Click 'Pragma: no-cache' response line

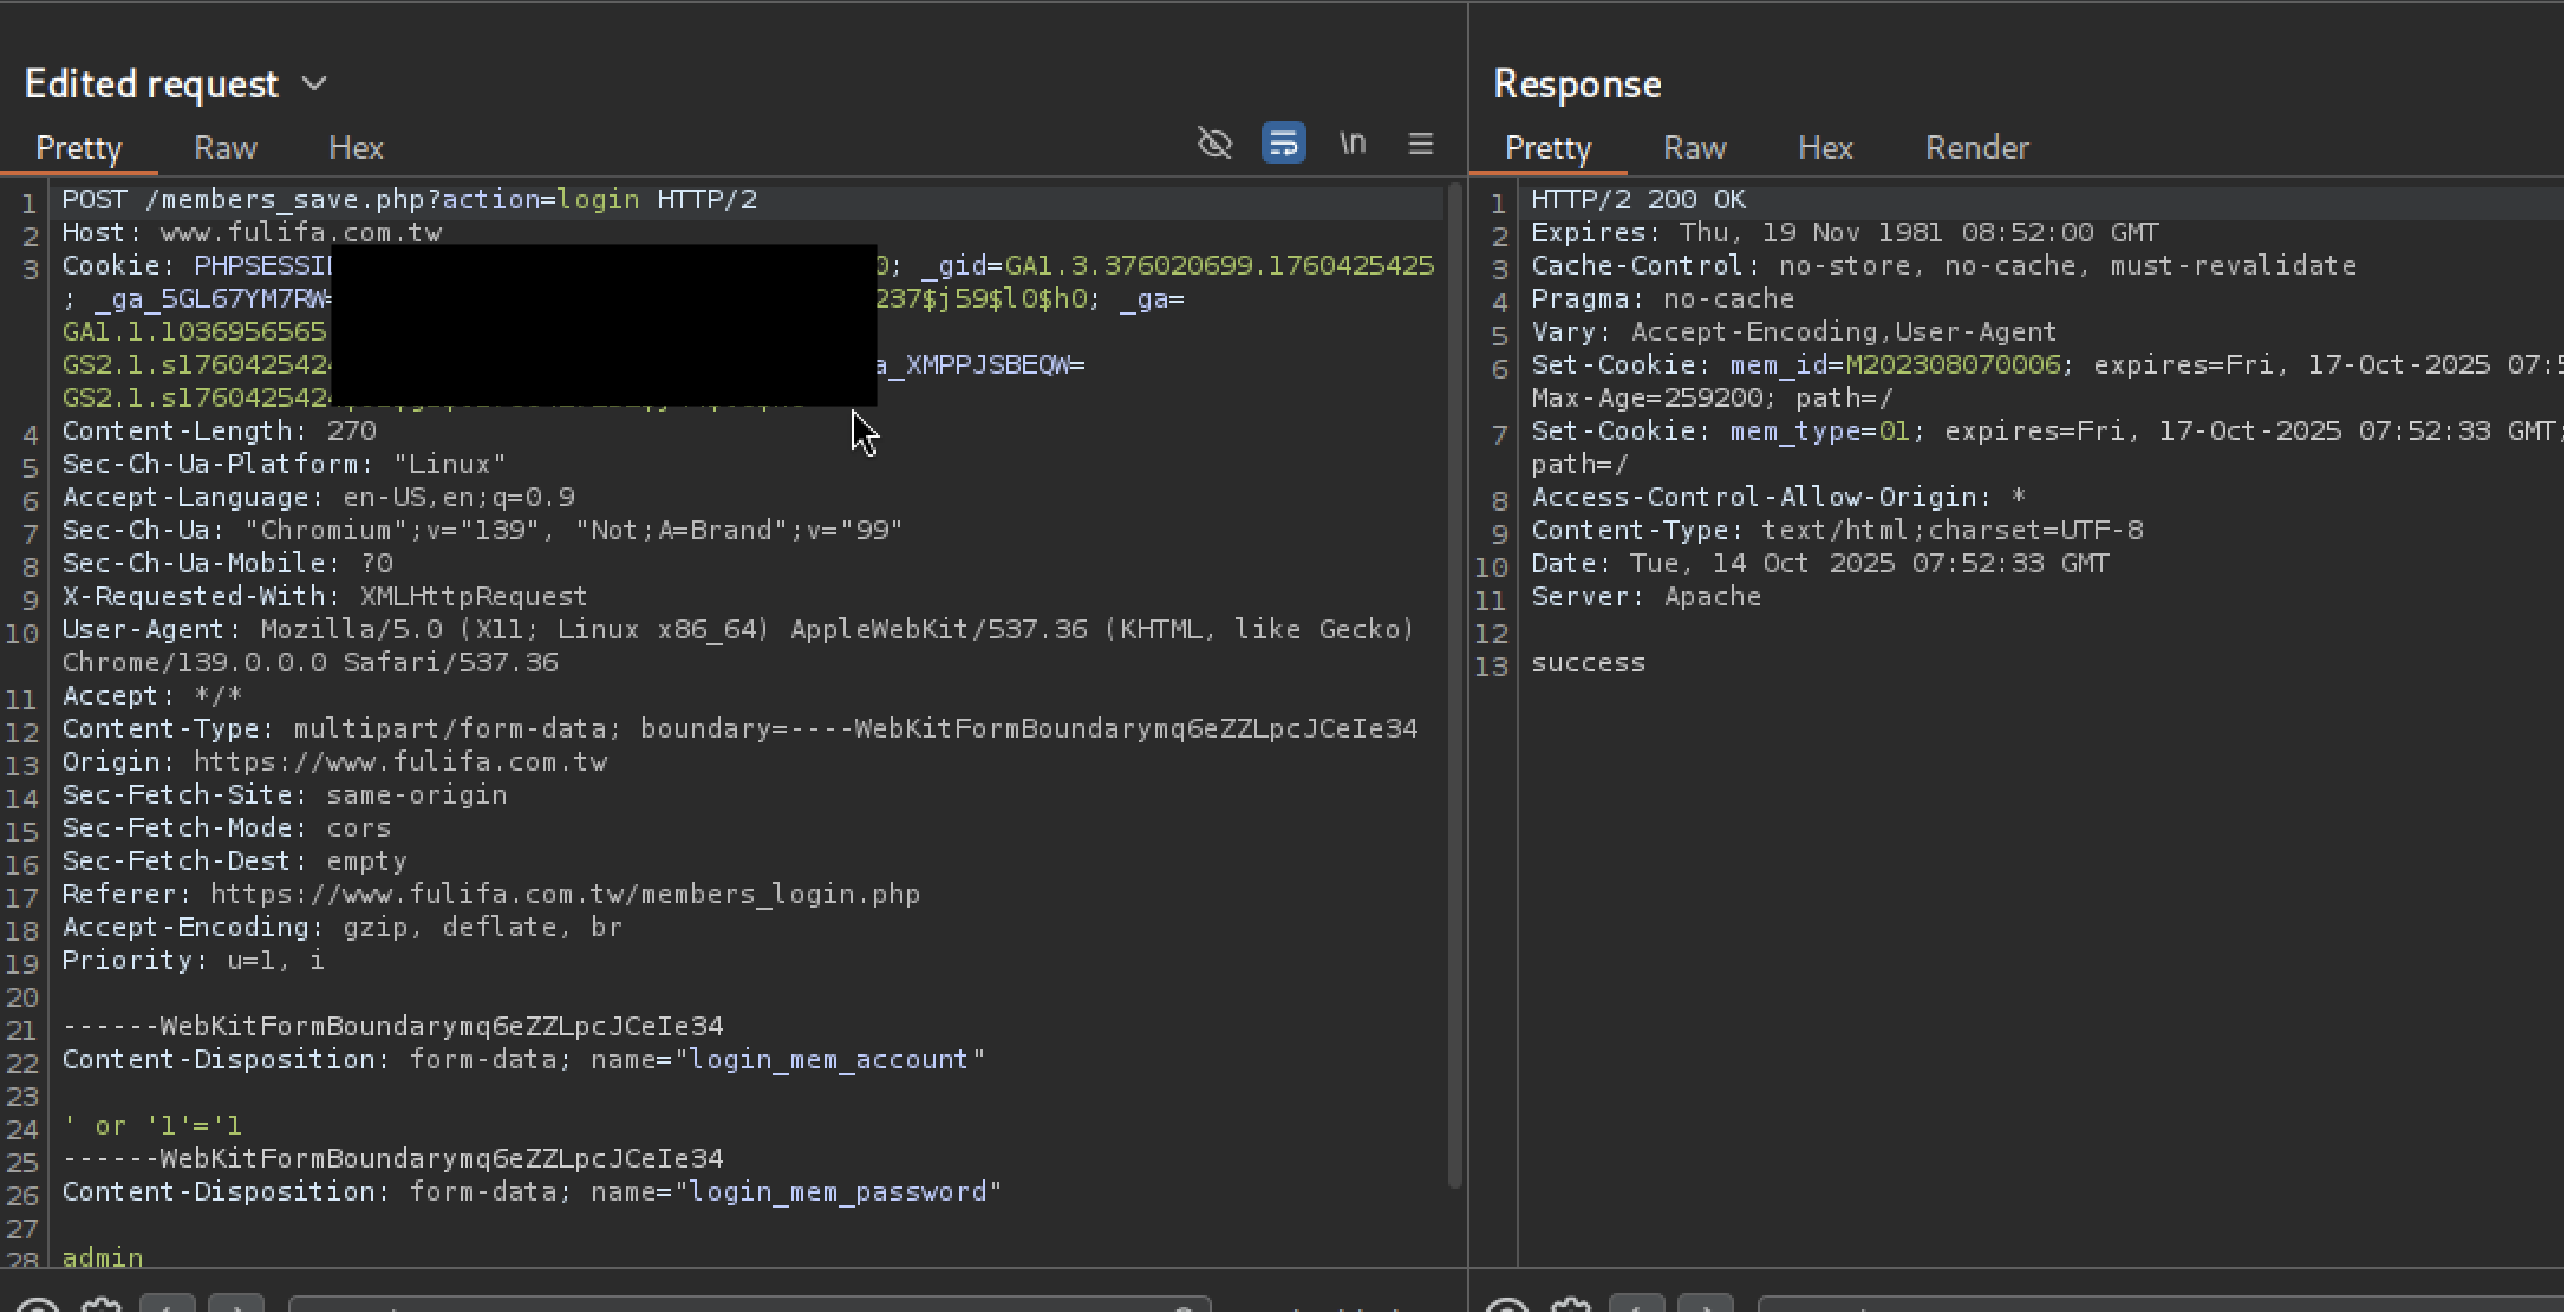[1662, 298]
